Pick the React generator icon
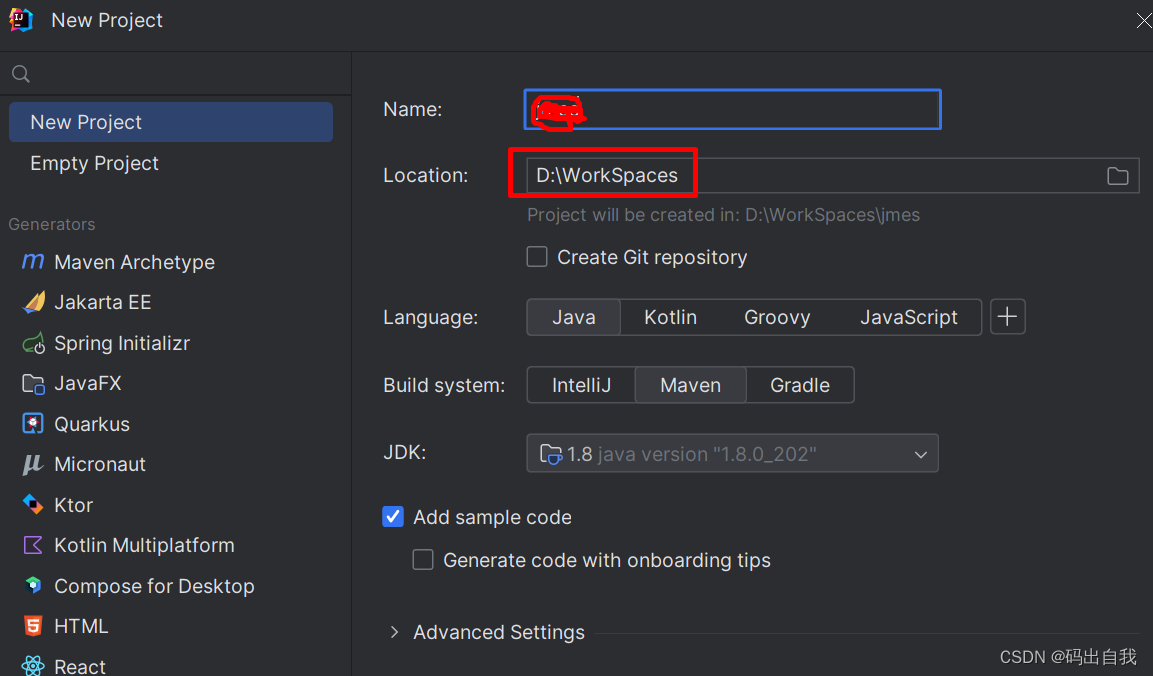The height and width of the screenshot is (676, 1153). pos(33,666)
